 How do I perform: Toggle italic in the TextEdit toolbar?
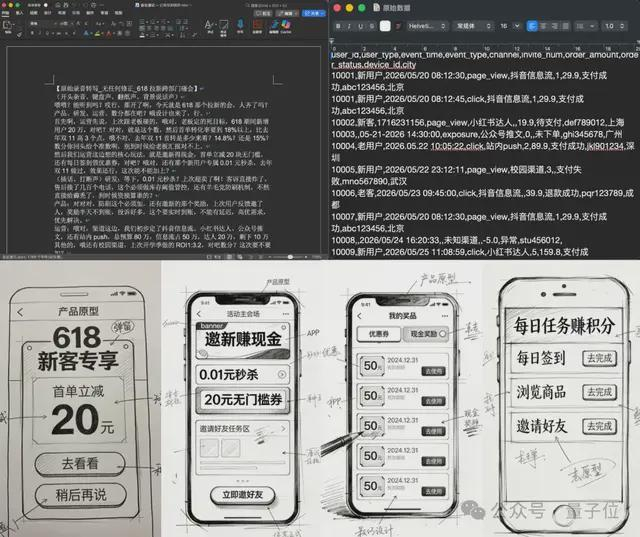pos(349,26)
